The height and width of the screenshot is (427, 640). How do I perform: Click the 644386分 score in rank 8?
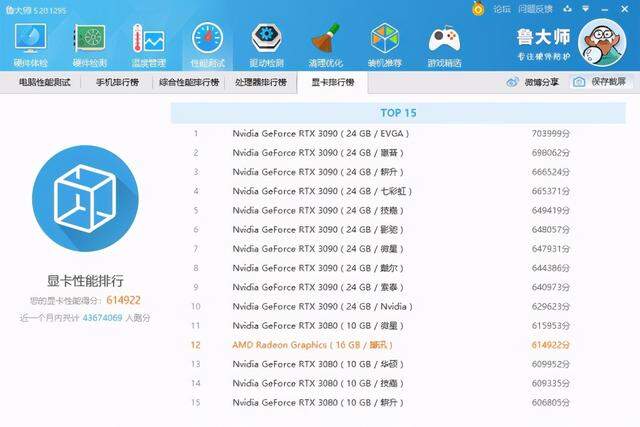[x=551, y=268]
